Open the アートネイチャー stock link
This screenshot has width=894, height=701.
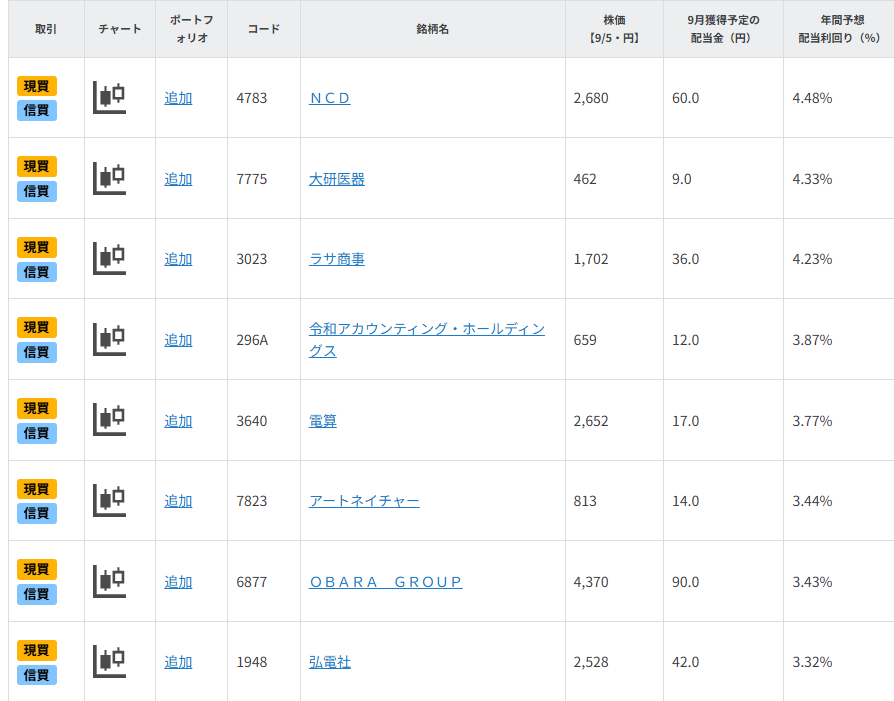(364, 501)
